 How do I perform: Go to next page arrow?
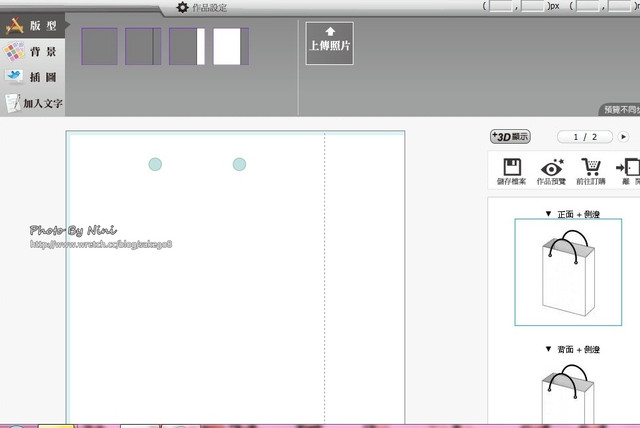tap(623, 137)
